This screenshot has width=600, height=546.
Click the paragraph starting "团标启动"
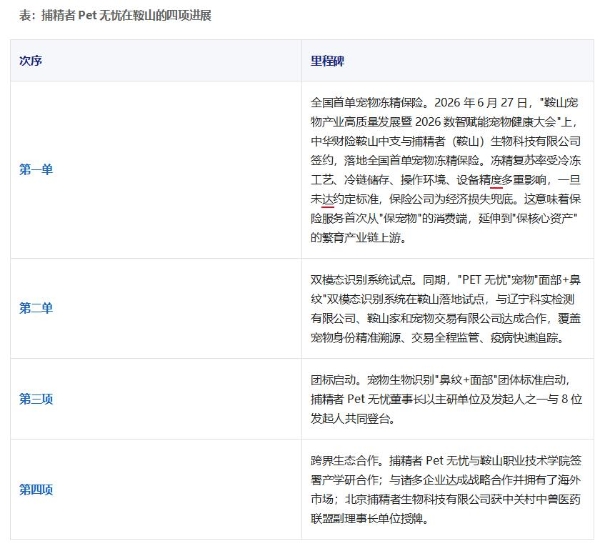pos(446,399)
